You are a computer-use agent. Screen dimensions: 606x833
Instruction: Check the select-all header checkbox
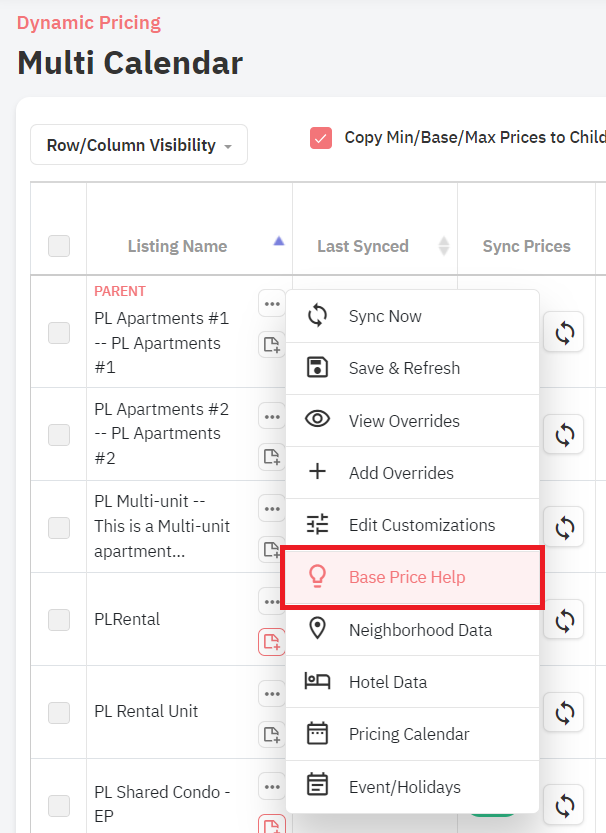pos(59,246)
